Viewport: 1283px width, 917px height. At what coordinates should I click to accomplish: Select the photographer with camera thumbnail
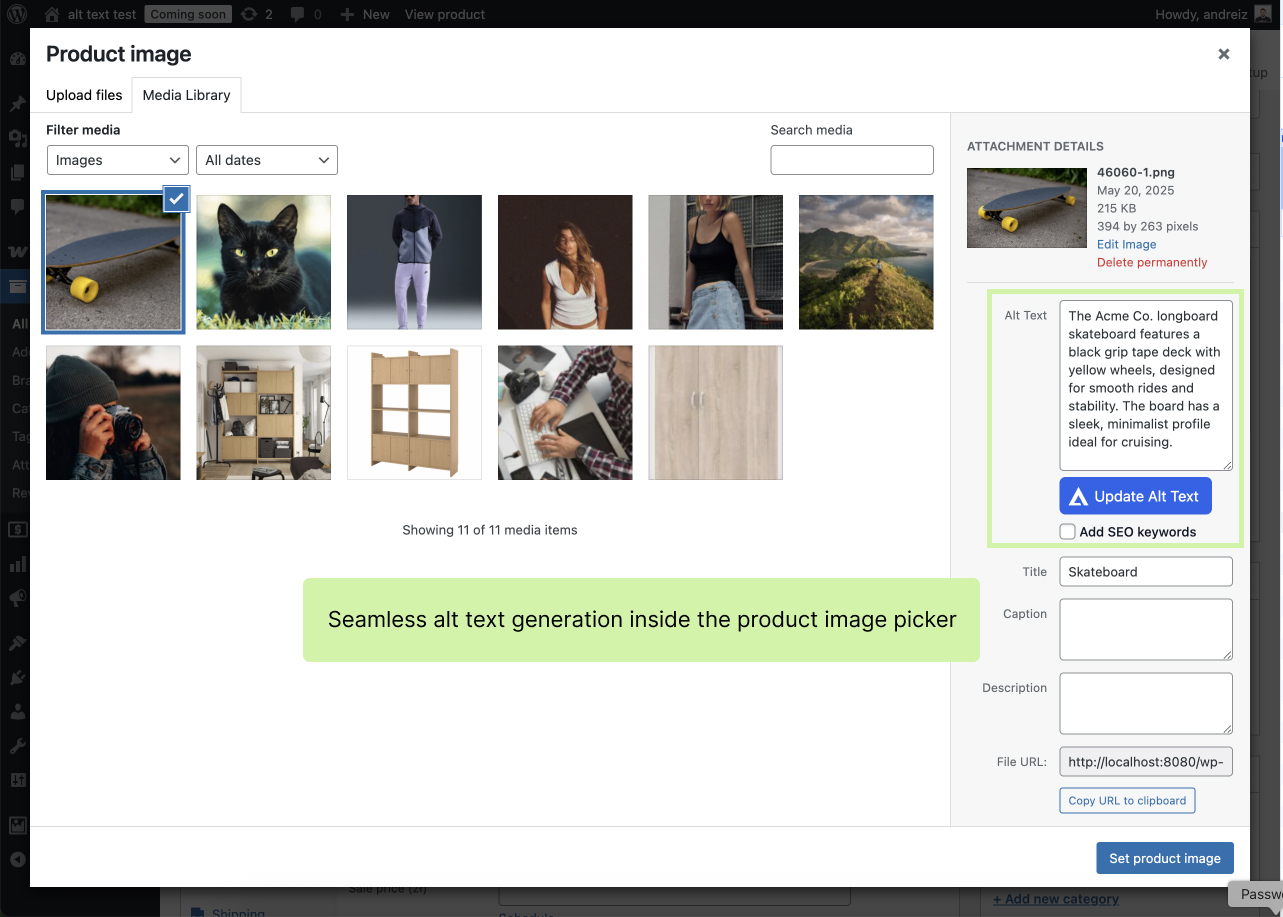tap(113, 413)
